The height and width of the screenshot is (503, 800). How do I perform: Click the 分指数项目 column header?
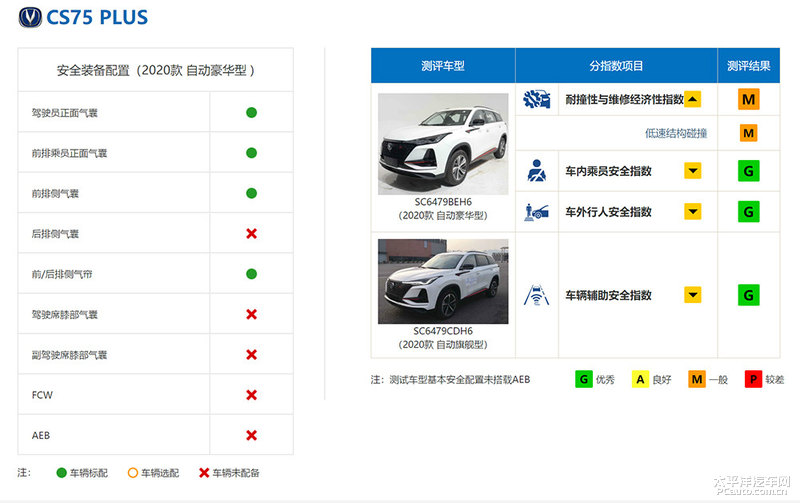(x=616, y=65)
